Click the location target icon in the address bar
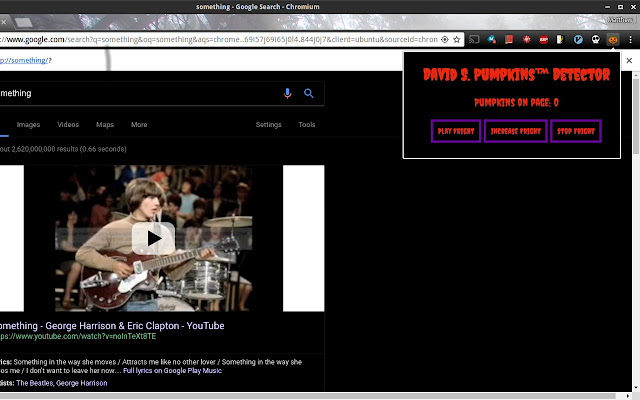 click(x=444, y=40)
